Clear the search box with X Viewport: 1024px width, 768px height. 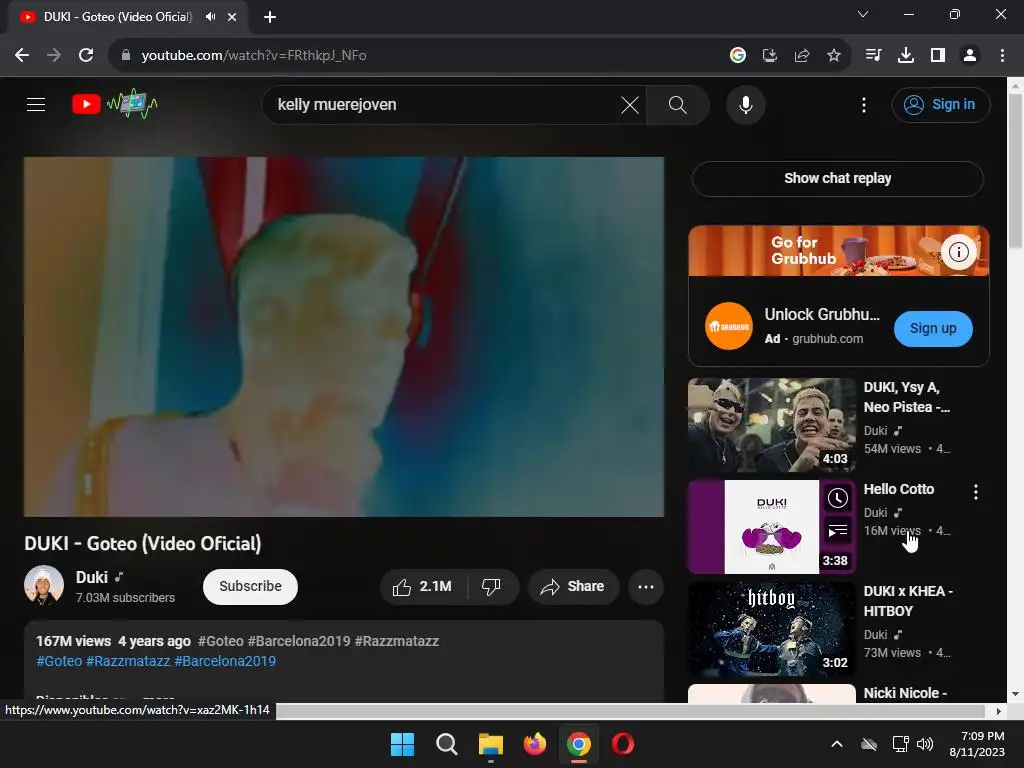(x=630, y=104)
